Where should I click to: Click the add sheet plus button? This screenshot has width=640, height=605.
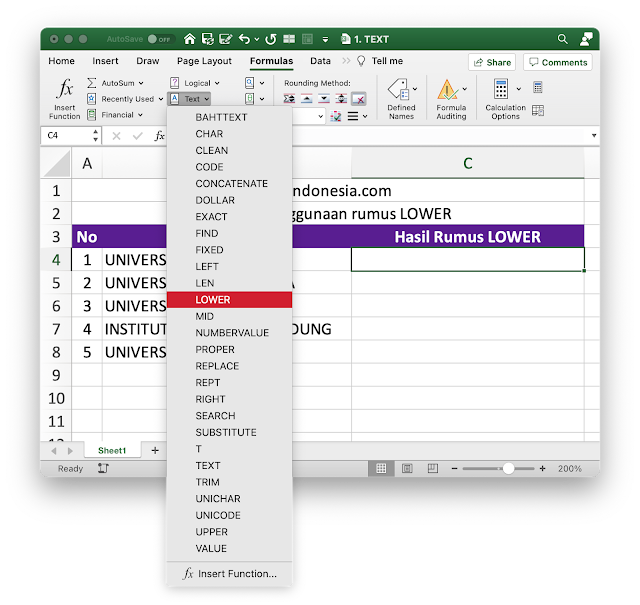(x=155, y=450)
